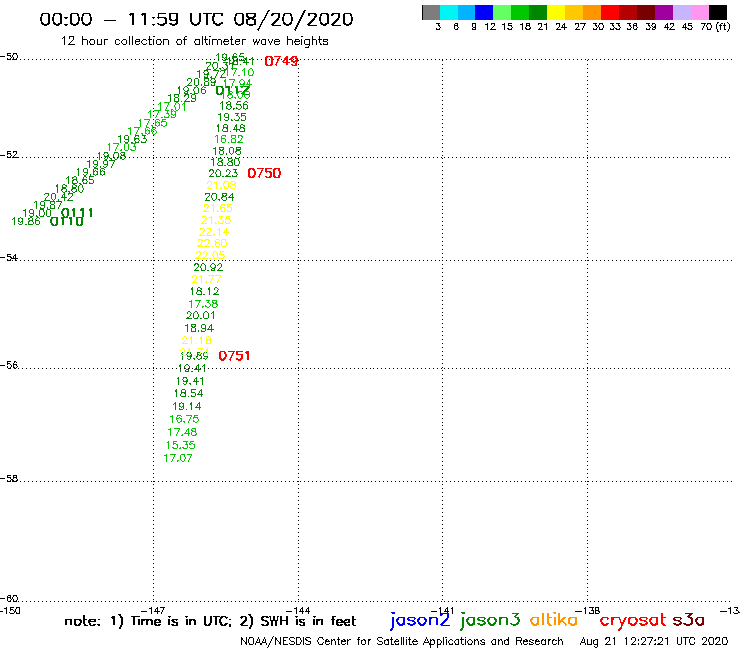Click the wave height value 21.65

pyautogui.click(x=218, y=208)
